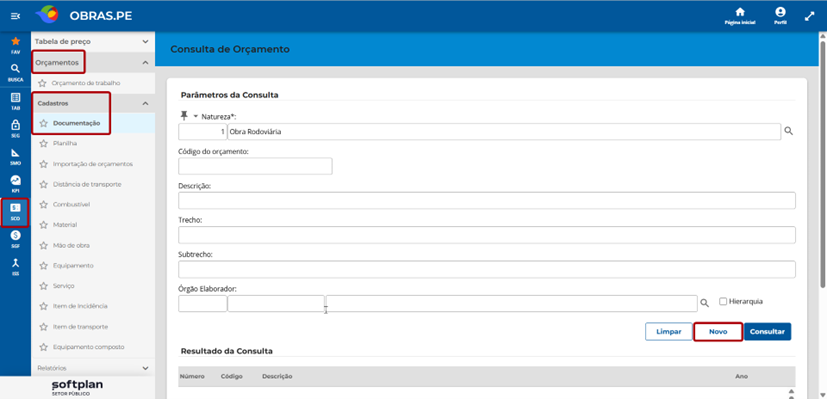Open the BUSCA search icon in sidebar
This screenshot has height=399, width=827.
pos(15,69)
